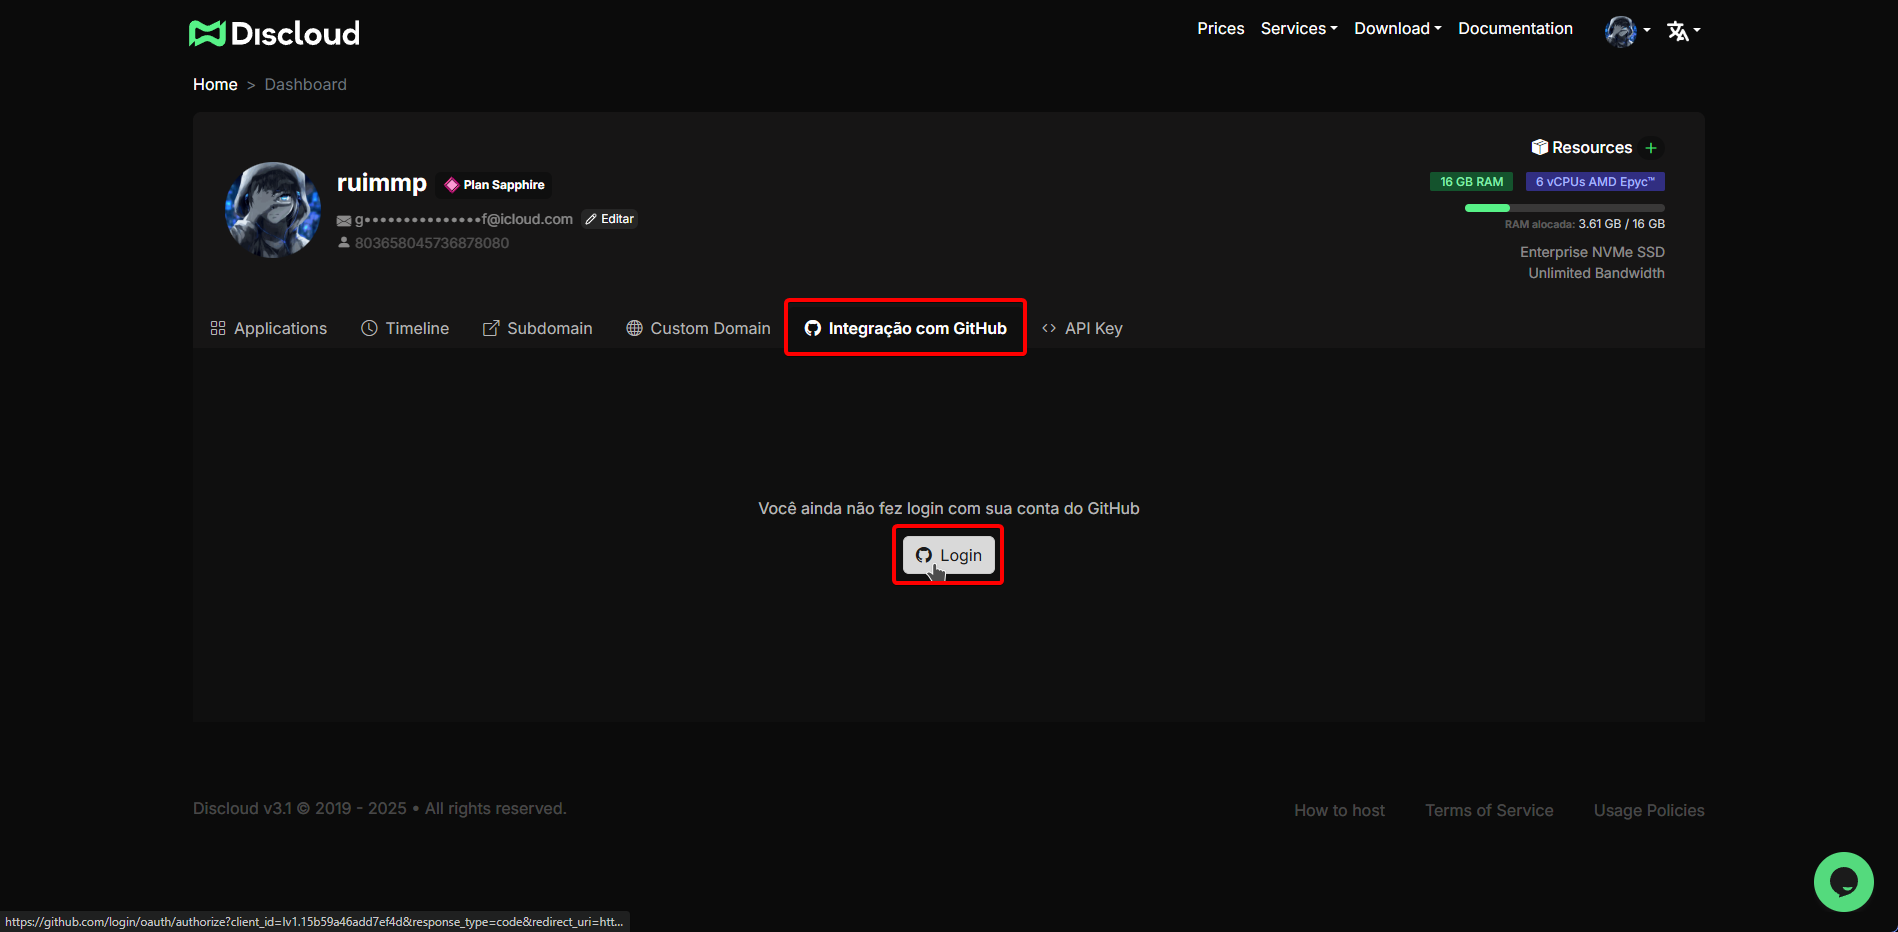This screenshot has width=1898, height=932.
Task: Open the API Key tab
Action: [1082, 328]
